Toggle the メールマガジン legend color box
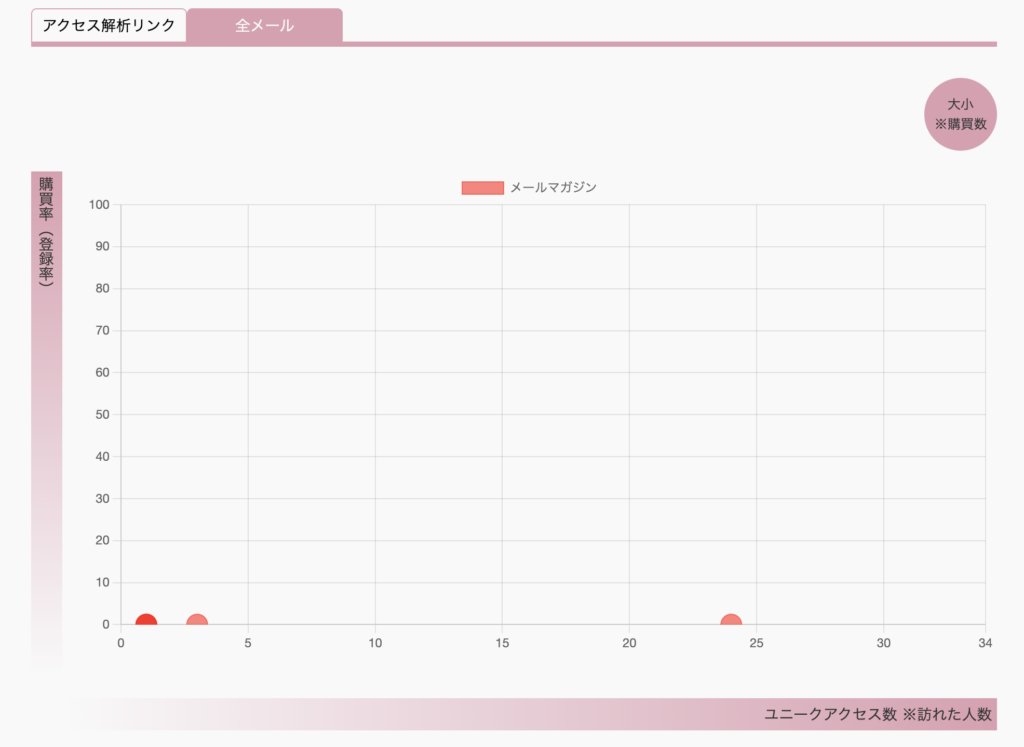 pyautogui.click(x=482, y=188)
